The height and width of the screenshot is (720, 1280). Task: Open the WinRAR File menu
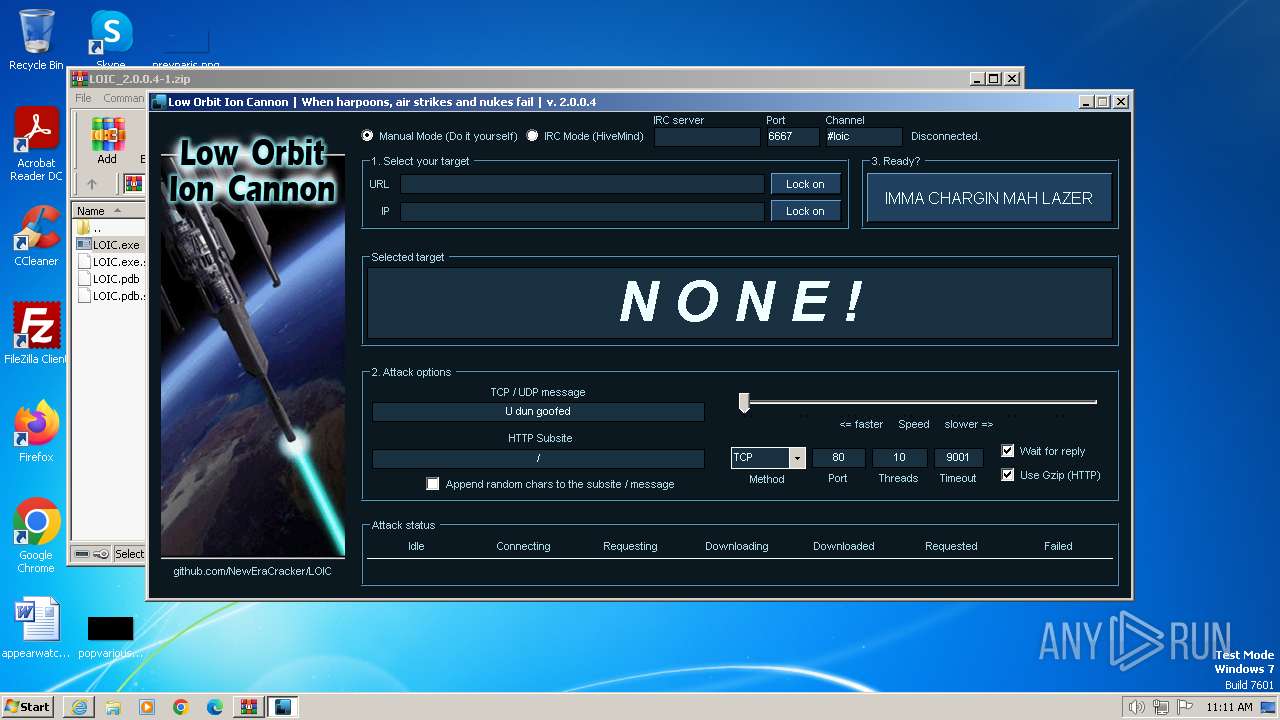click(83, 98)
